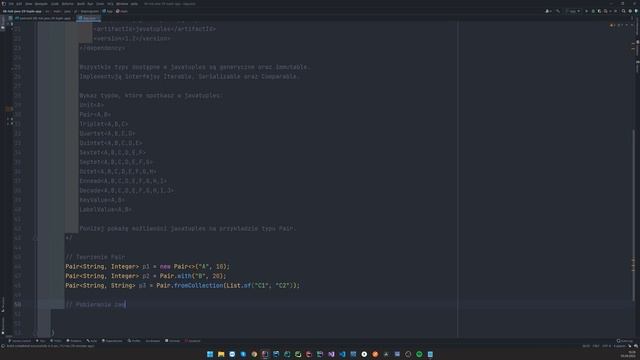640x360 pixels.
Task: Click the App class breadcrumb
Action: point(108,11)
